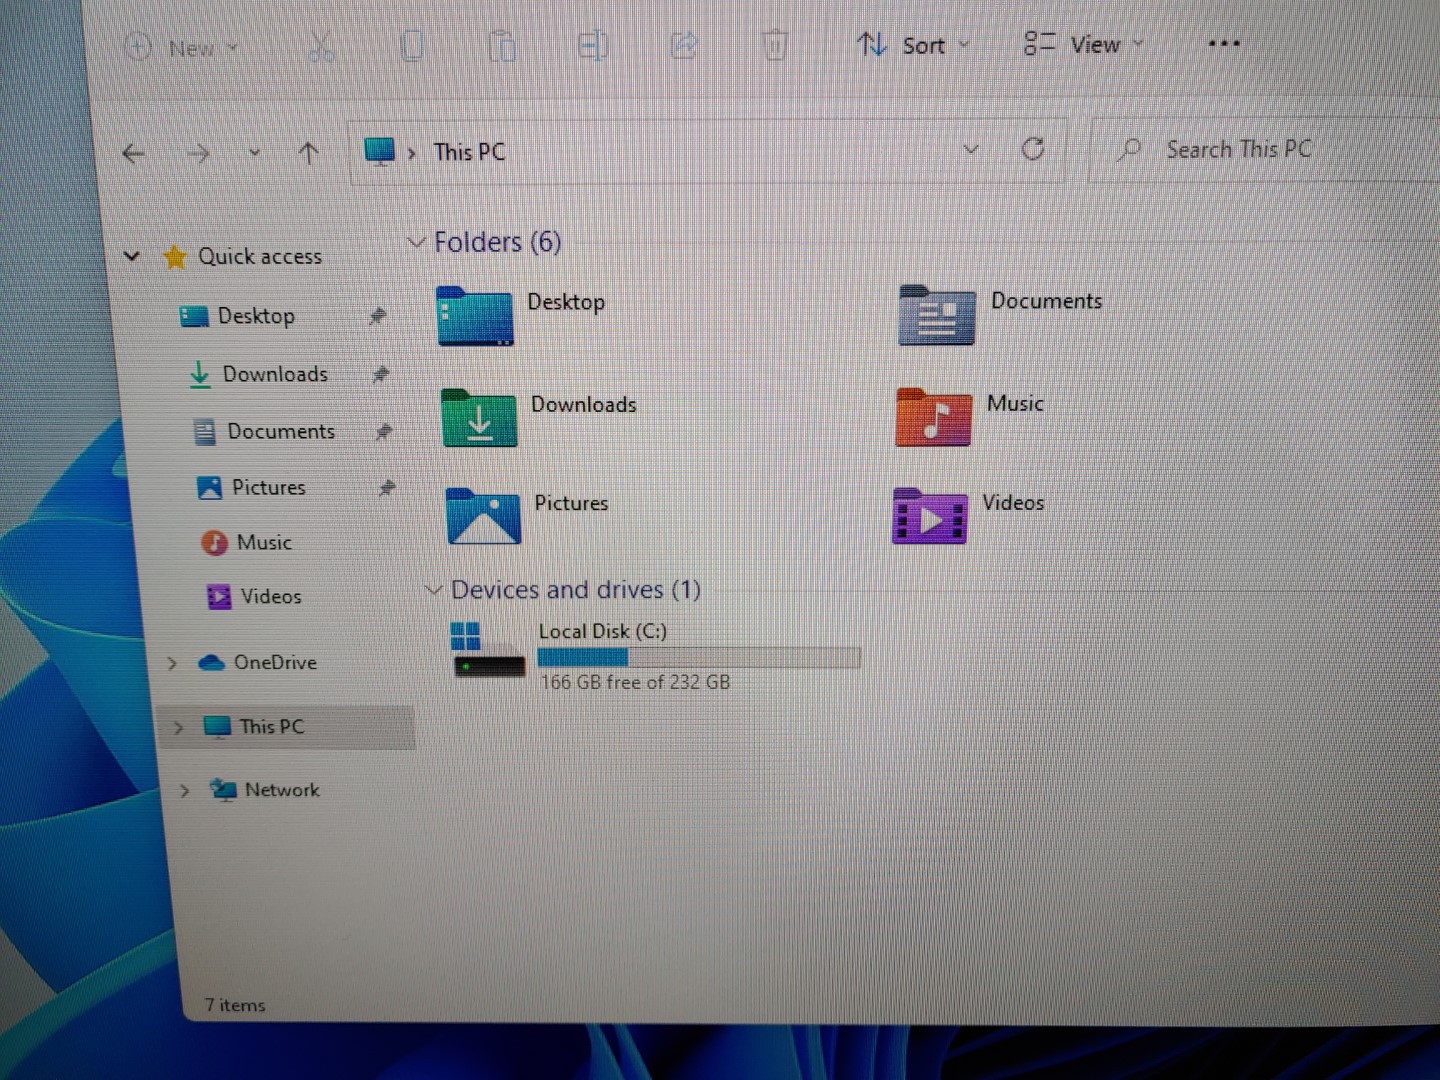Click the Local Disk (C:) label
The height and width of the screenshot is (1080, 1440).
click(x=603, y=631)
